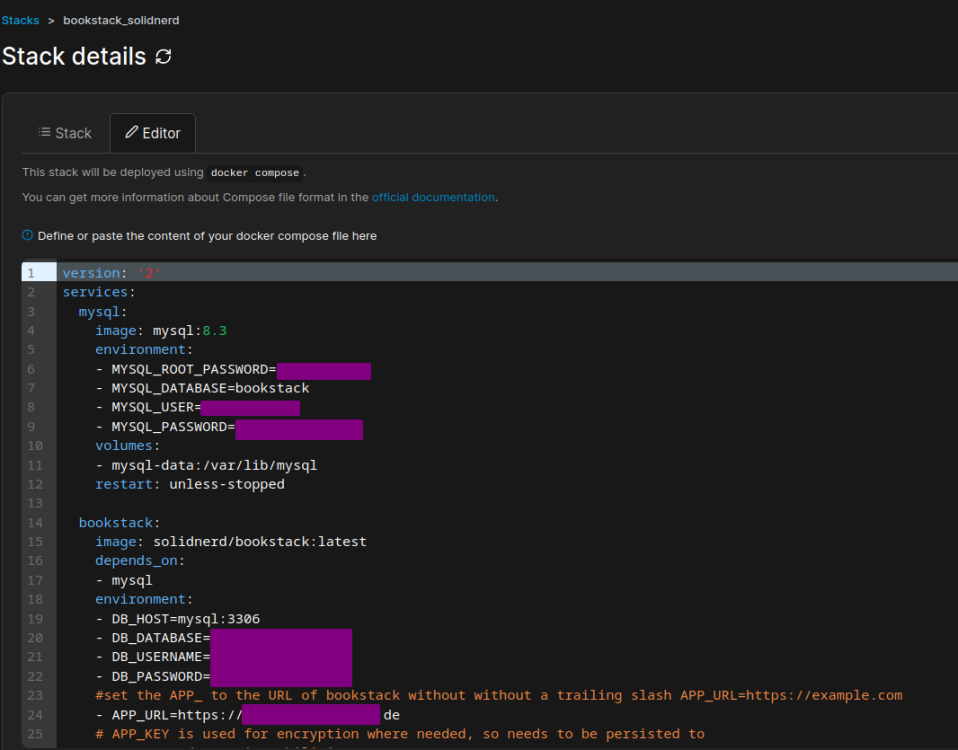Place cursor on the services line
Viewport: 958px width, 750px height.
pos(96,292)
